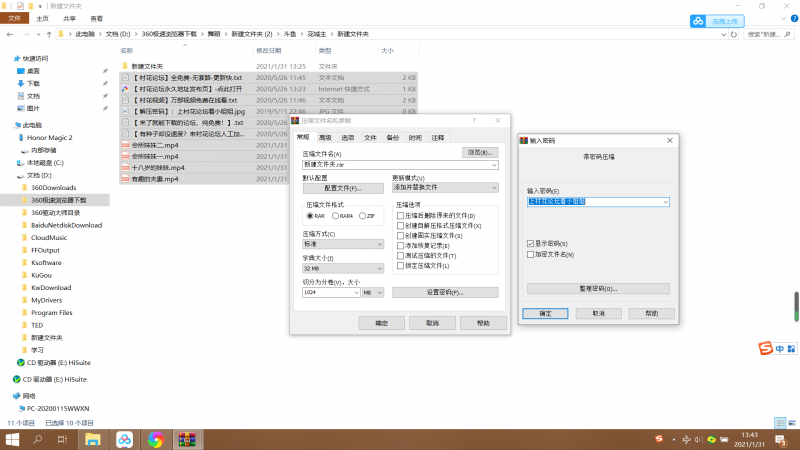Open the Windows Start menu
800x450 pixels.
pyautogui.click(x=11, y=439)
